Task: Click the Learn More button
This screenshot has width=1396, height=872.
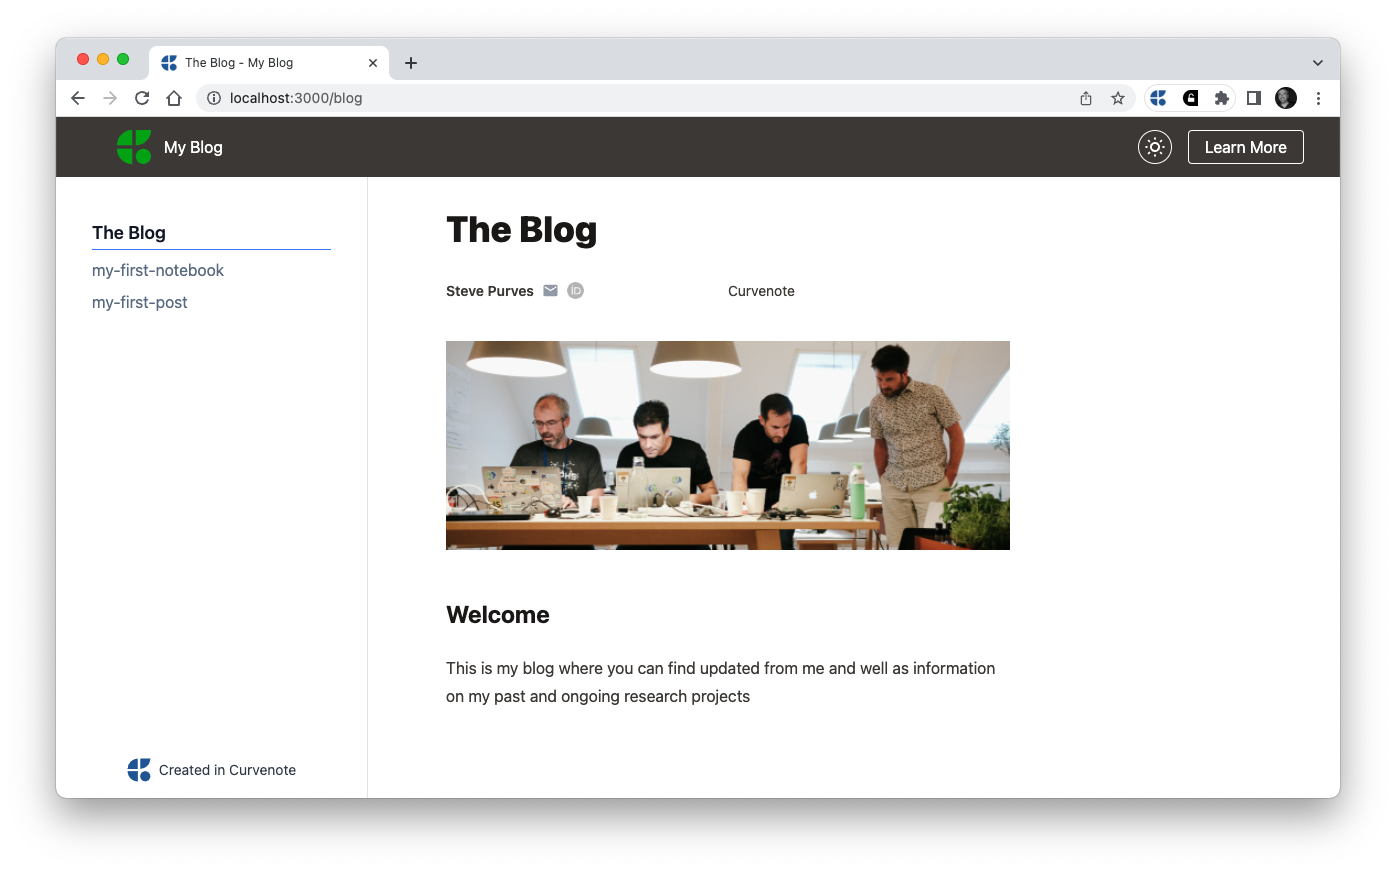Action: (1245, 146)
